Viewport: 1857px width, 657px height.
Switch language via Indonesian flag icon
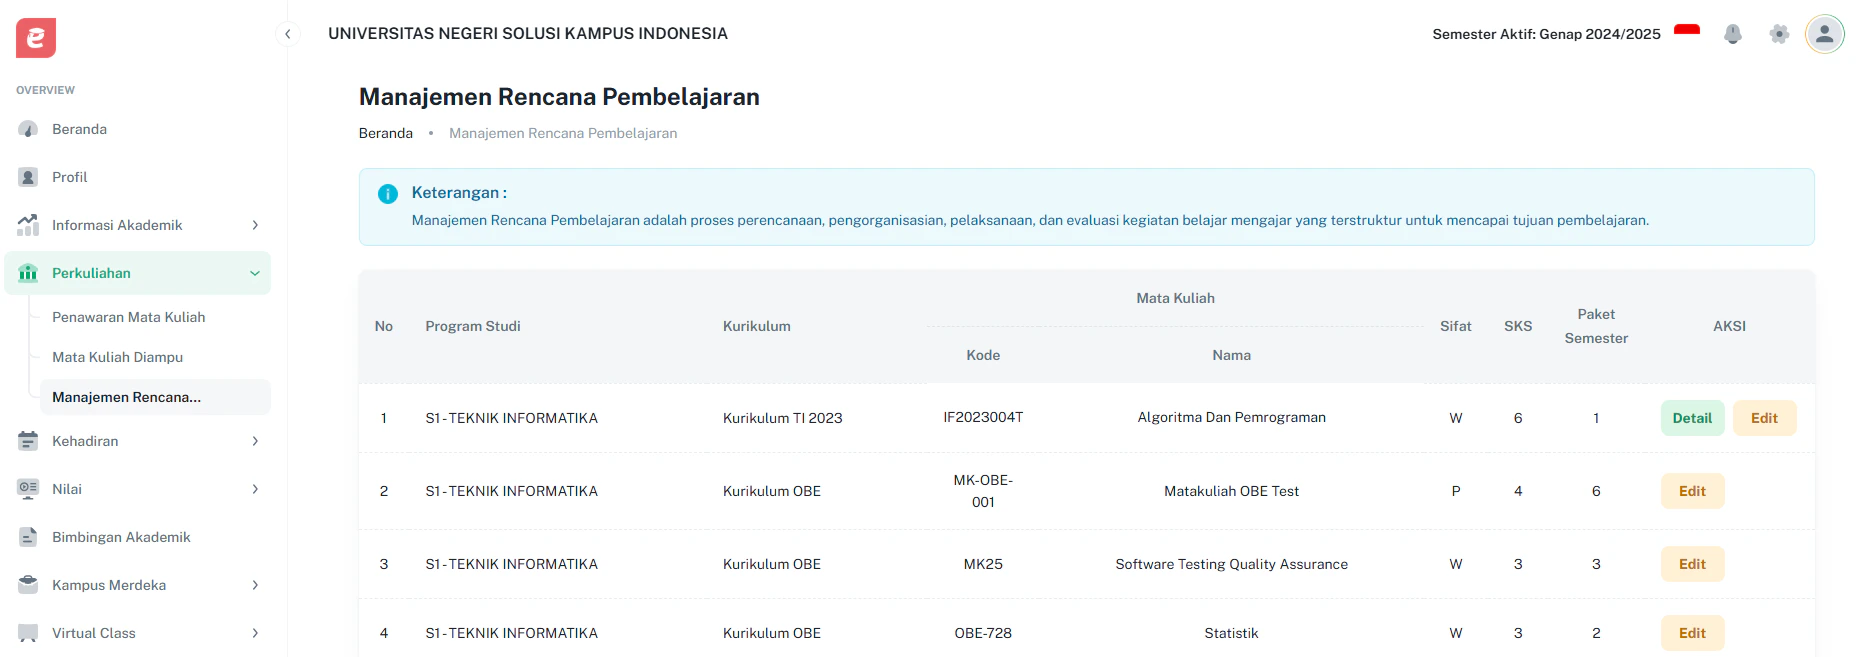(x=1687, y=33)
